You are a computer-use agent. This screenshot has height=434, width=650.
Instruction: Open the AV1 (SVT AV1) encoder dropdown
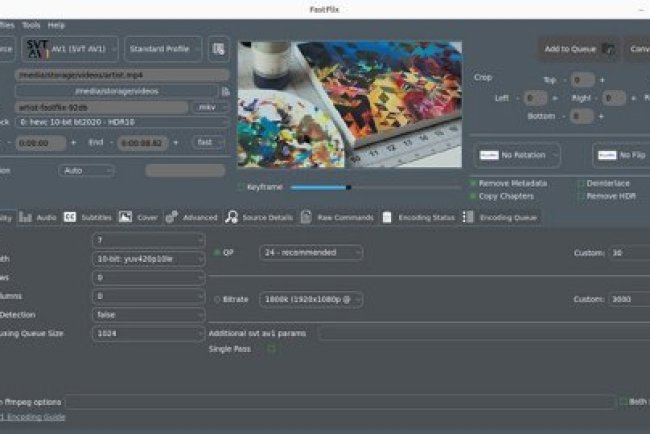tap(82, 48)
